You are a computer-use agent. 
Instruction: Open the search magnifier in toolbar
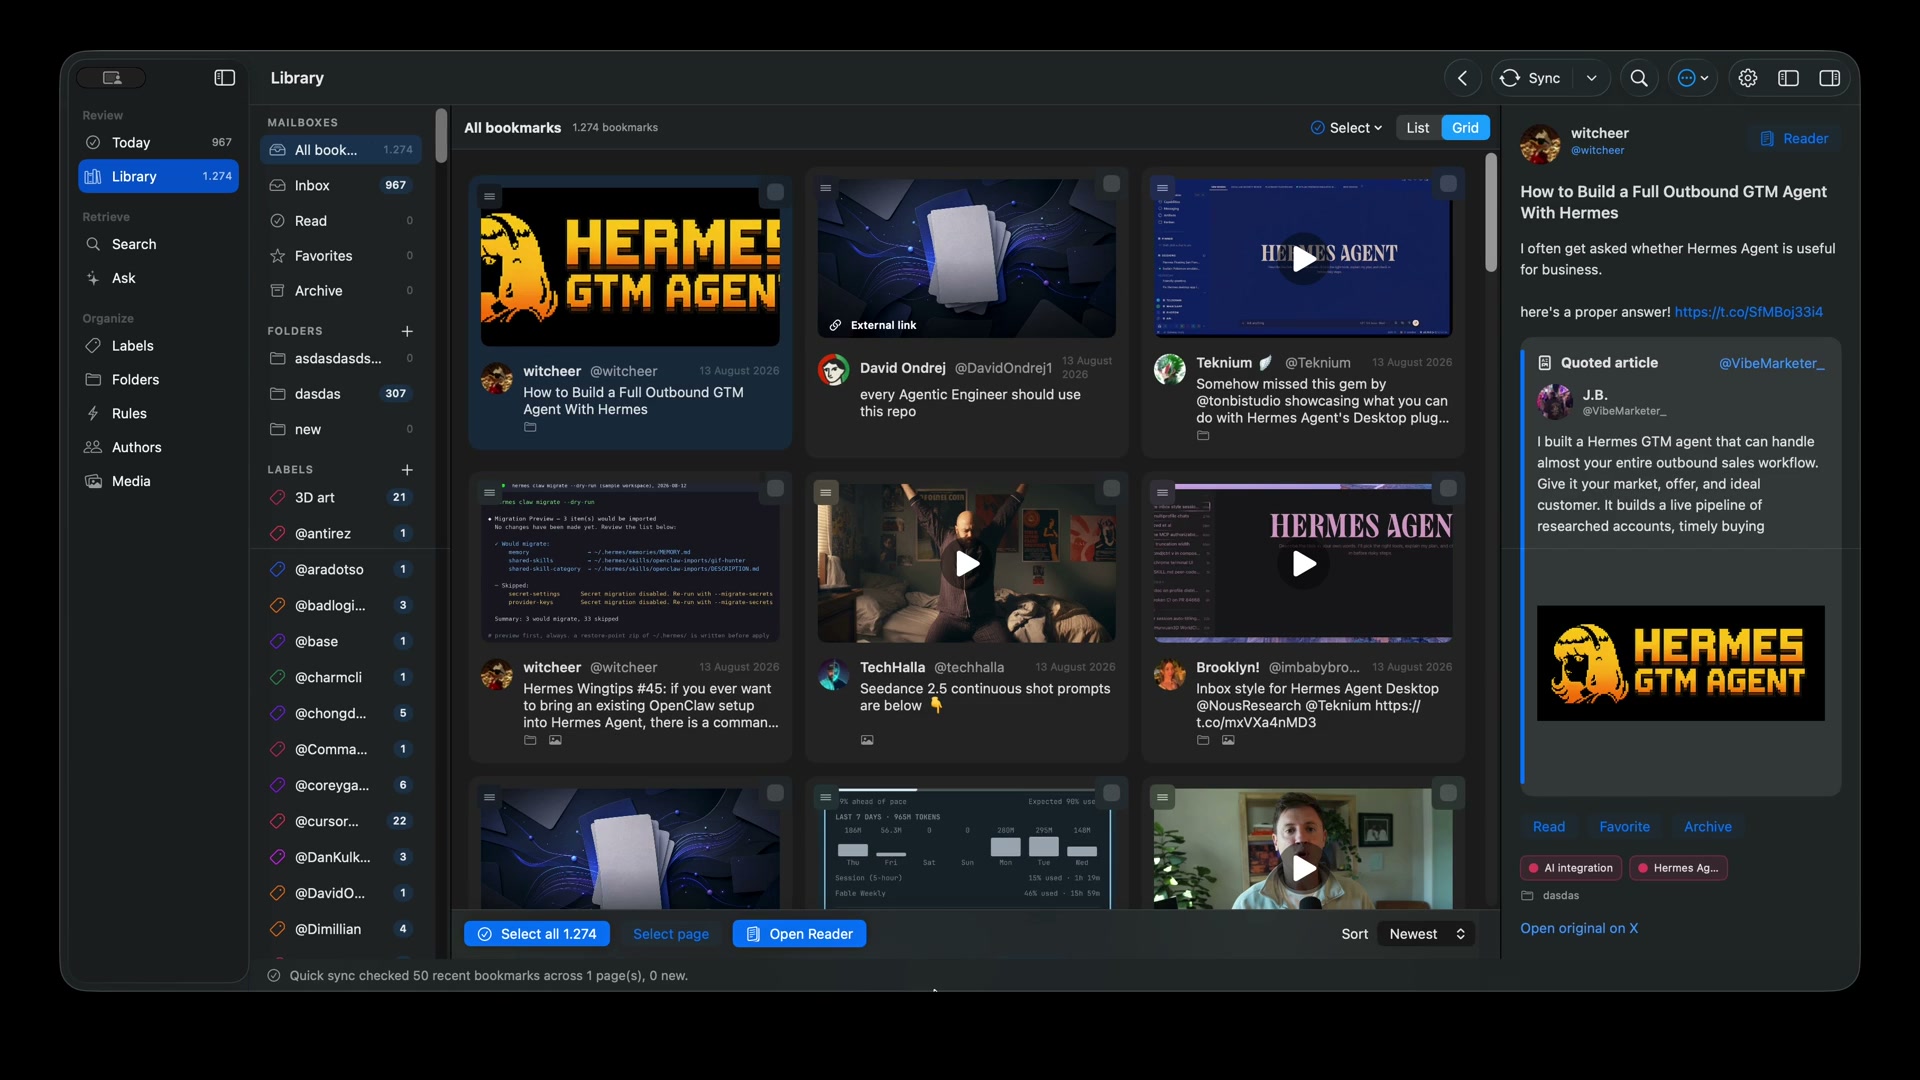pos(1639,78)
